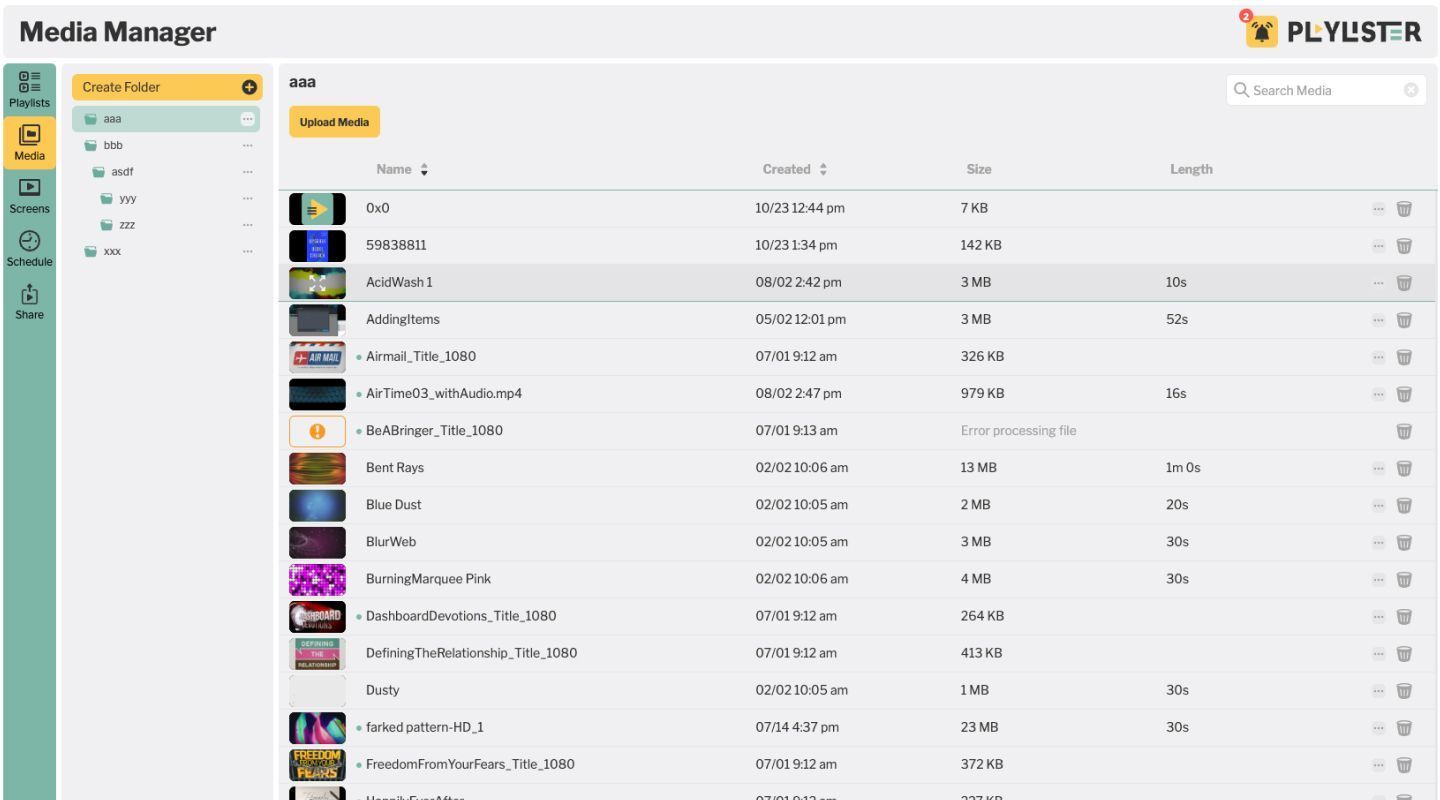The image size is (1440, 800).
Task: Open the Schedule section
Action: coord(29,248)
